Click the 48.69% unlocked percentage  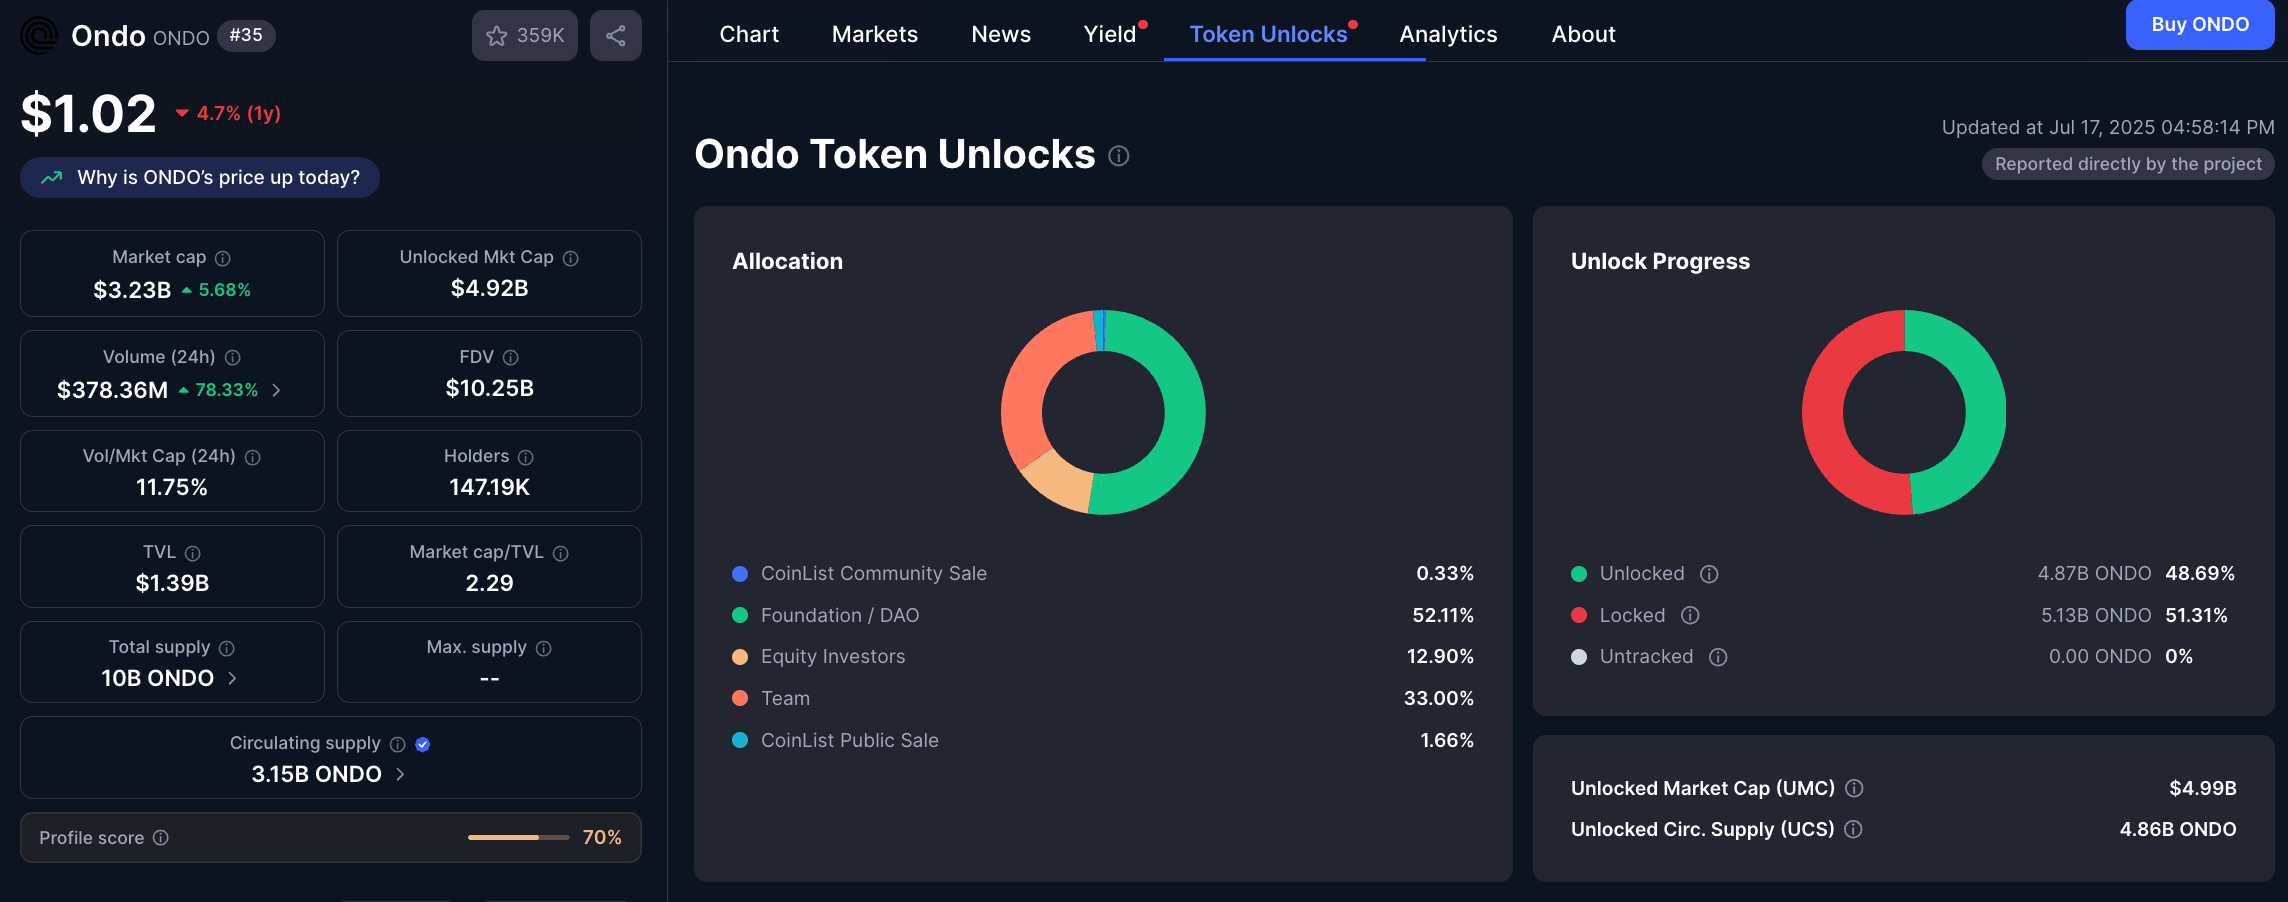point(2200,573)
